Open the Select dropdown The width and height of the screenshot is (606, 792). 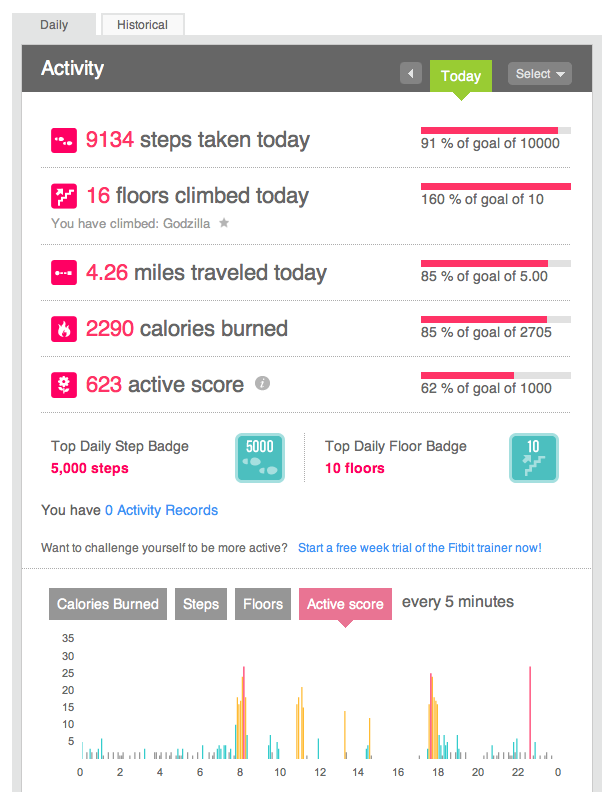click(540, 74)
